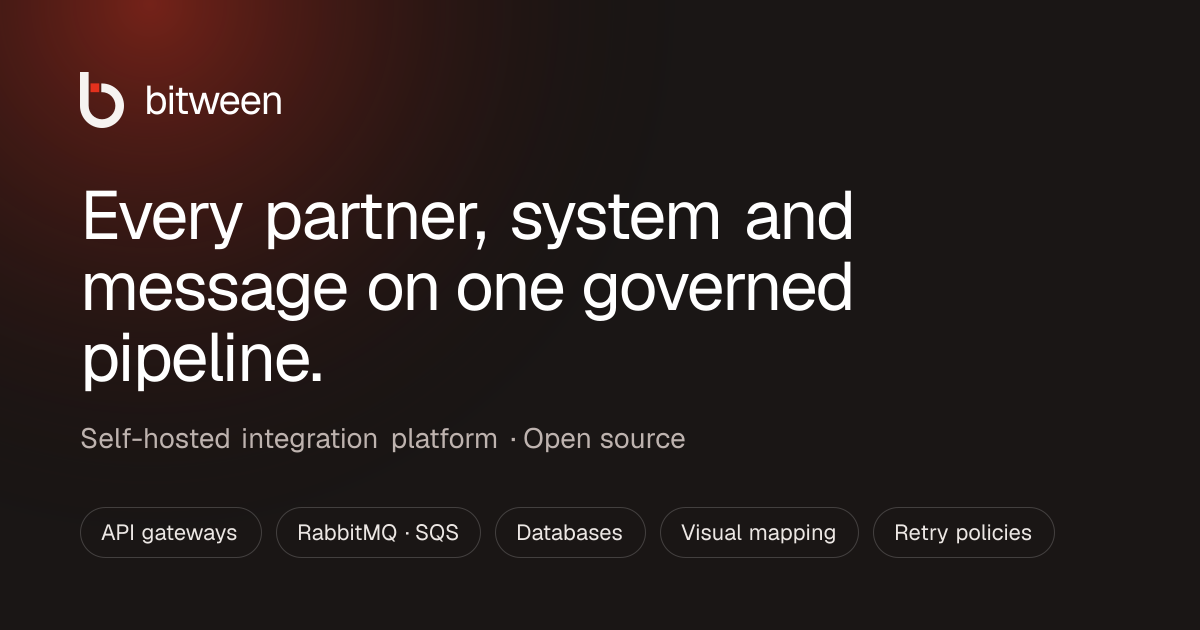Select the RabbitMQ · SQS pill

[378, 532]
